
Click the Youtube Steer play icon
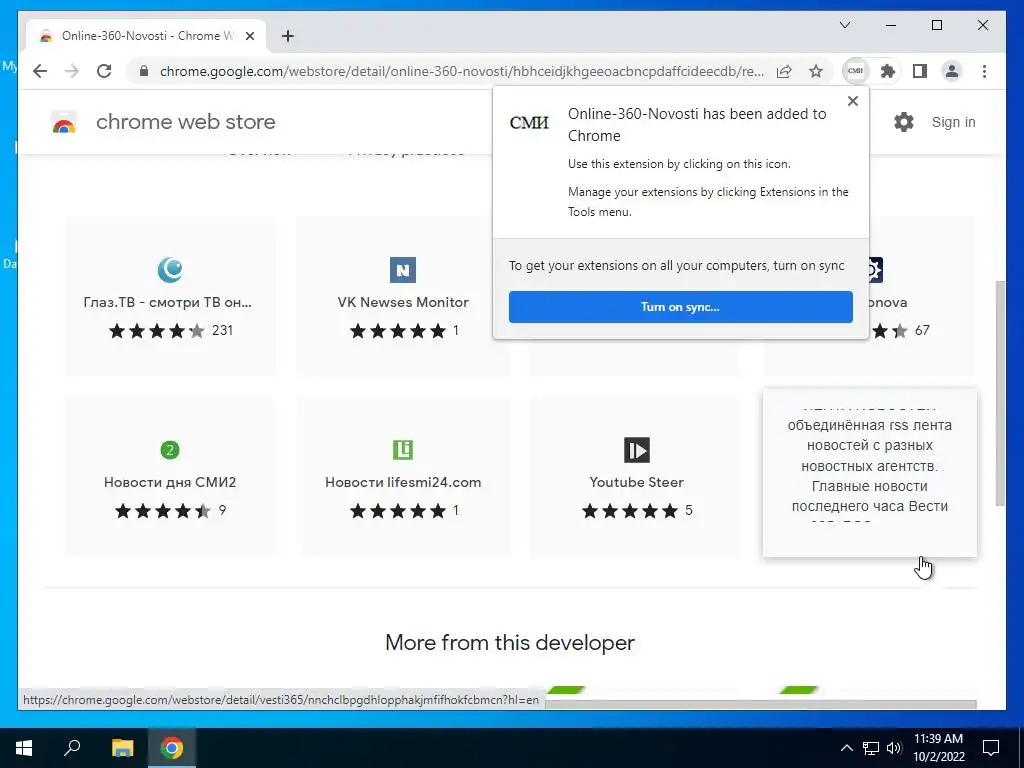click(x=637, y=450)
